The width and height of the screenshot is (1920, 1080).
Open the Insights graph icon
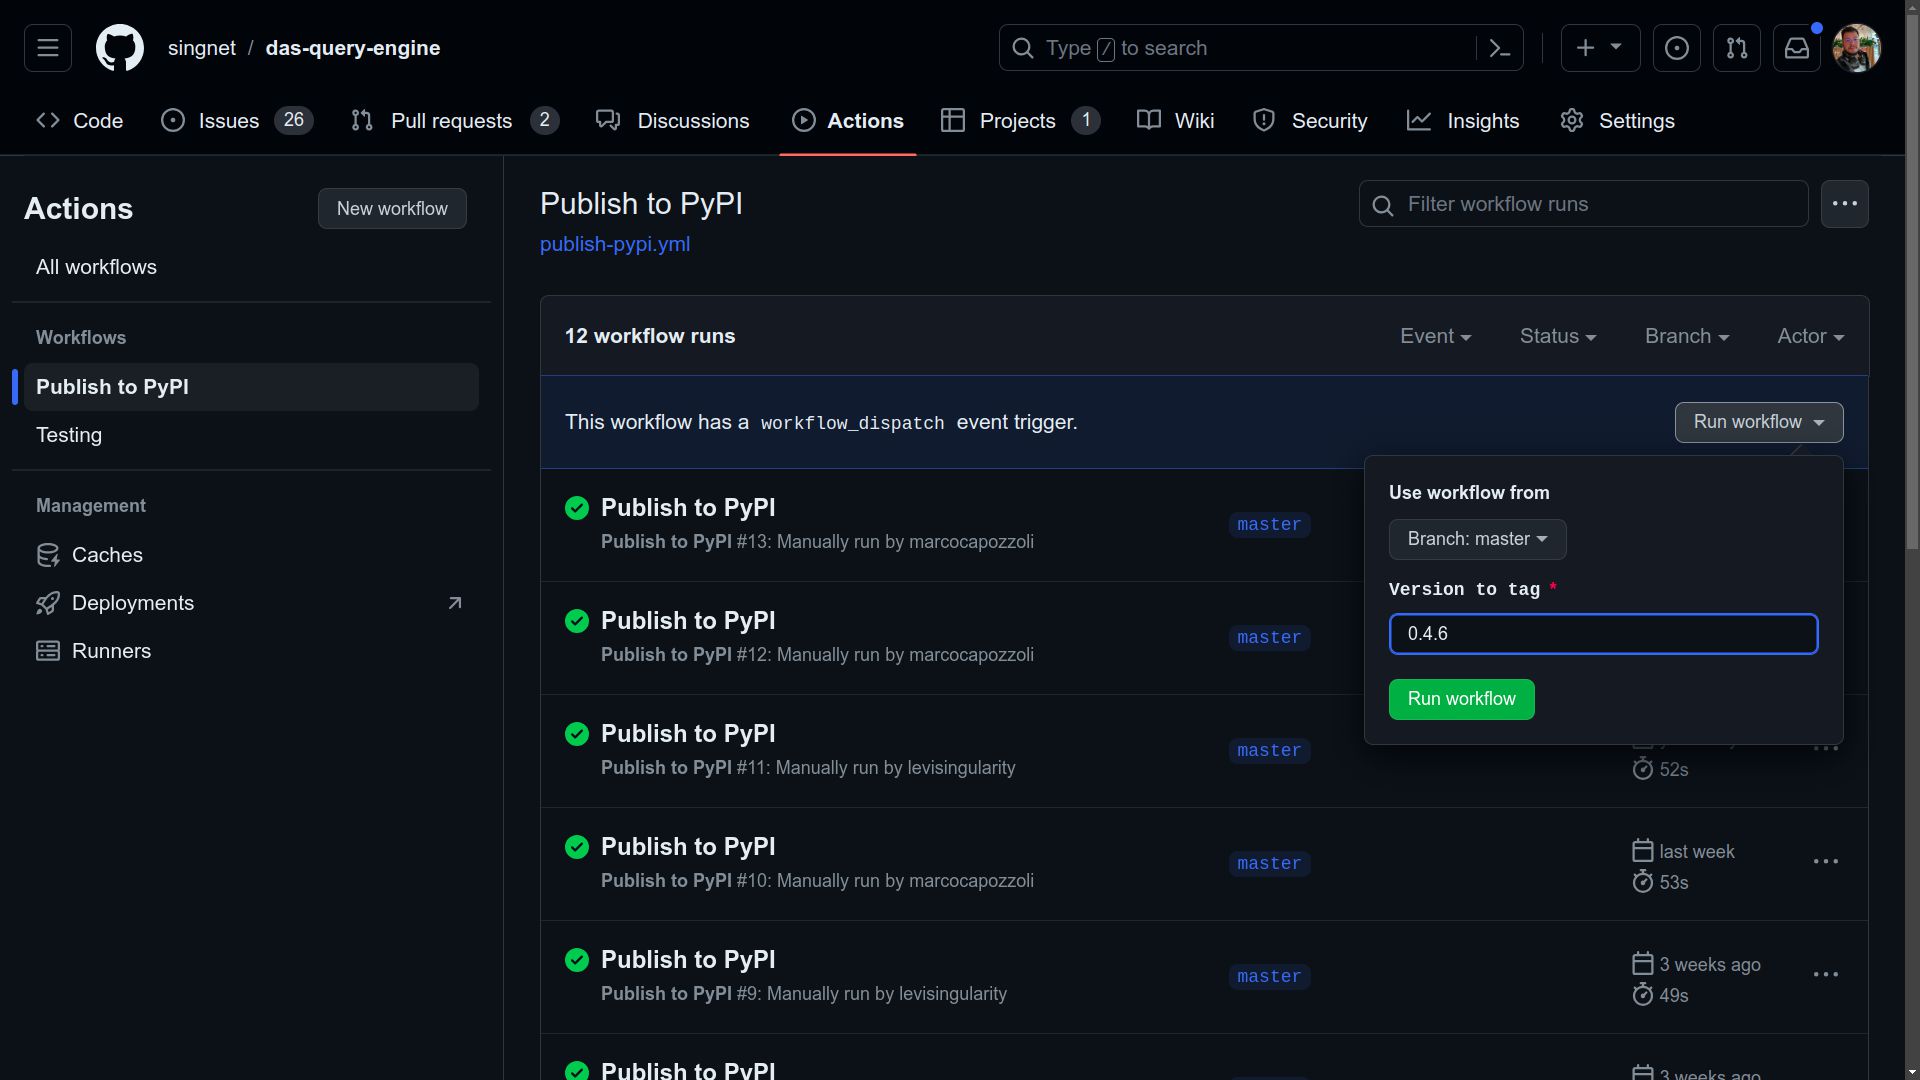click(x=1422, y=121)
